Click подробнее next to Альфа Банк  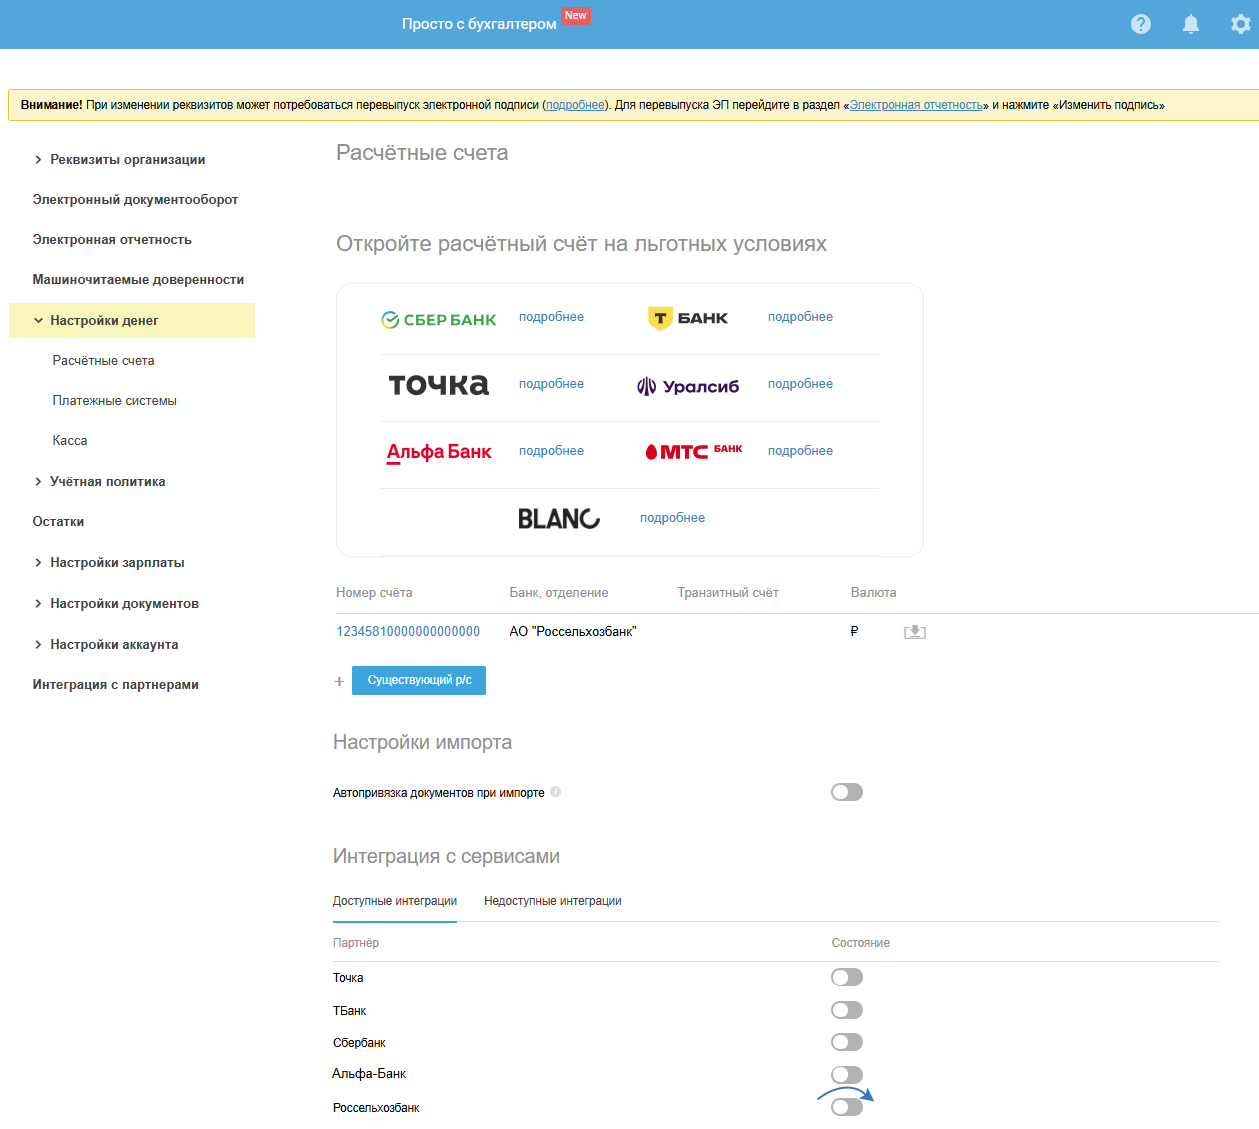point(551,451)
